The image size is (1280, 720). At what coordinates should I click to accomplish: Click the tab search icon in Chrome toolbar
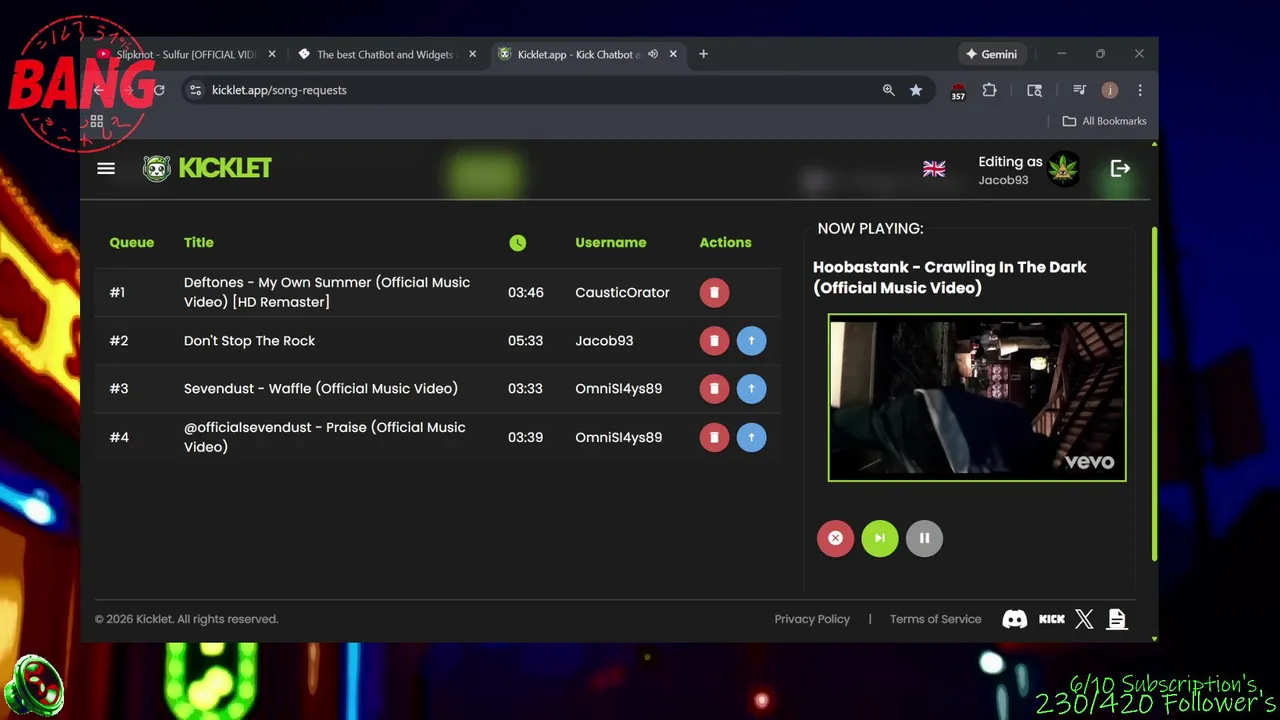click(1034, 90)
